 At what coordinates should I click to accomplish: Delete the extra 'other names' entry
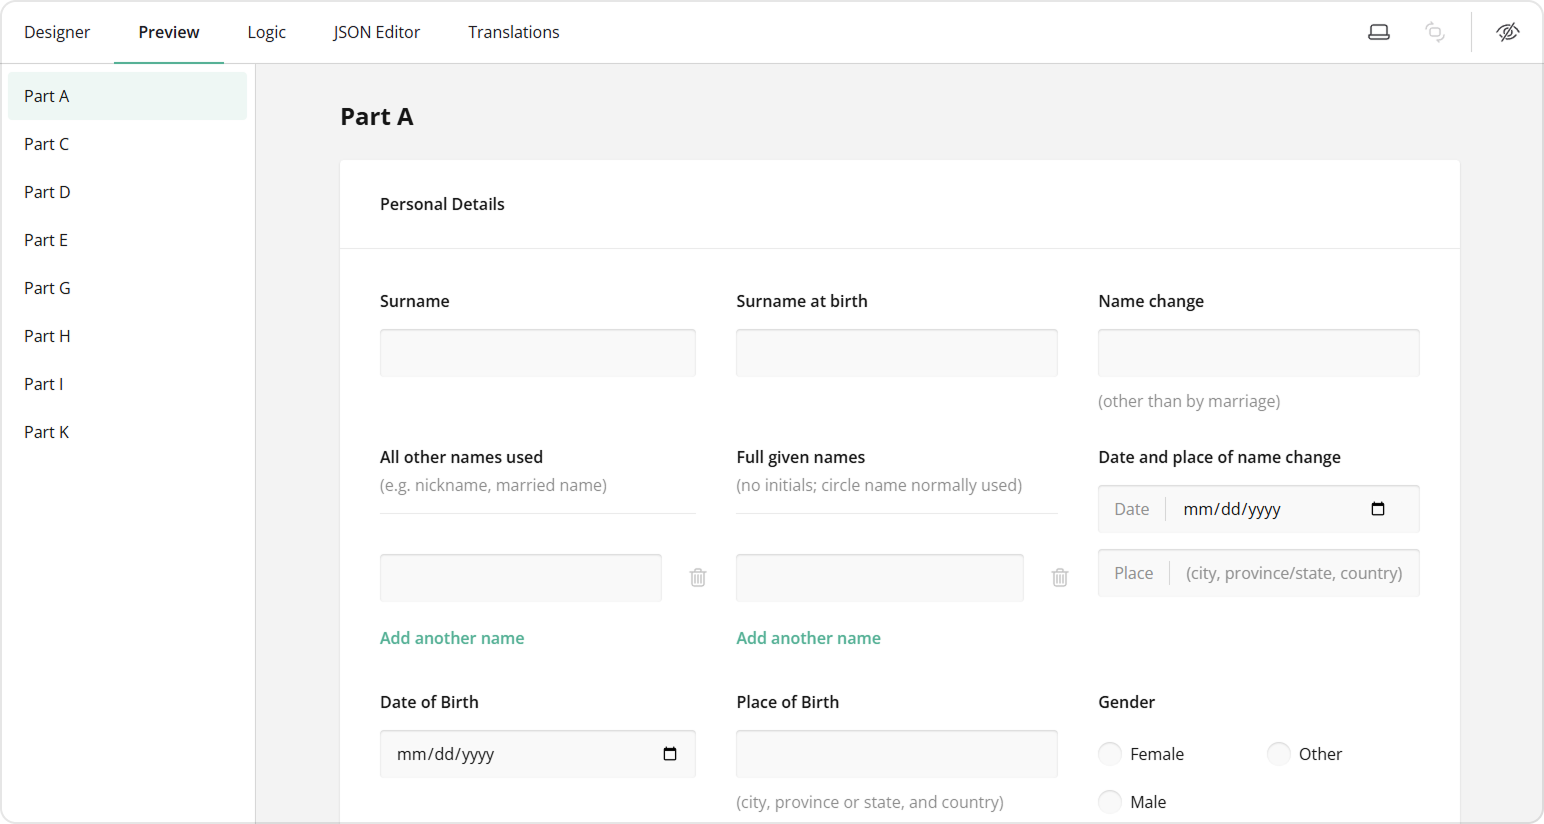coord(697,577)
